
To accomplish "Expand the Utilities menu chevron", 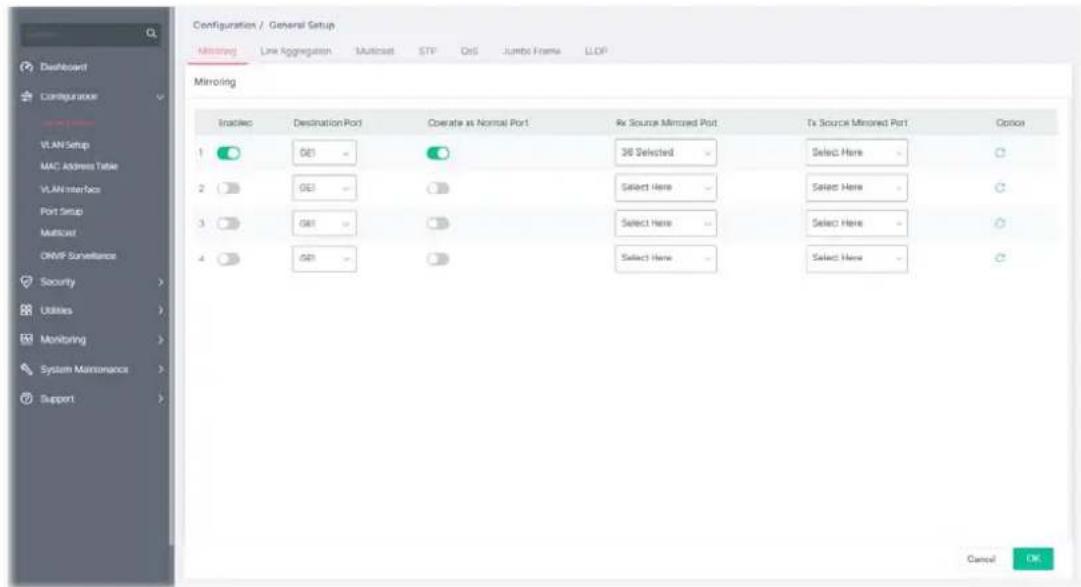I will click(160, 310).
